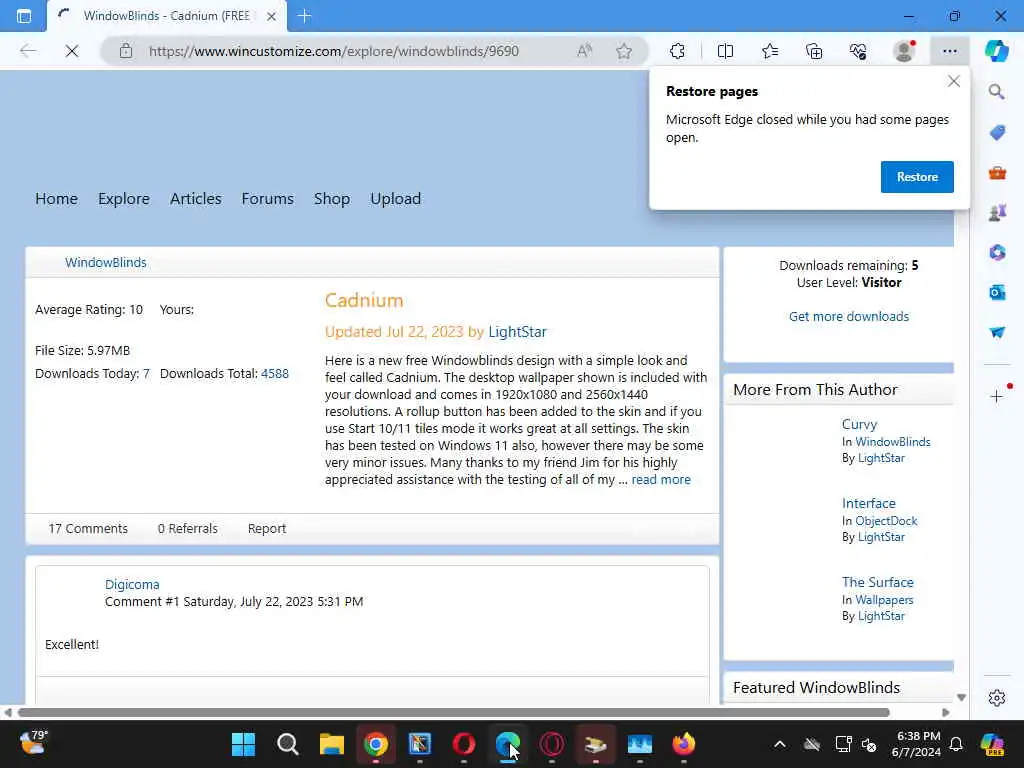Open the Shopping tag in sidebar
This screenshot has height=768, width=1024.
997,133
